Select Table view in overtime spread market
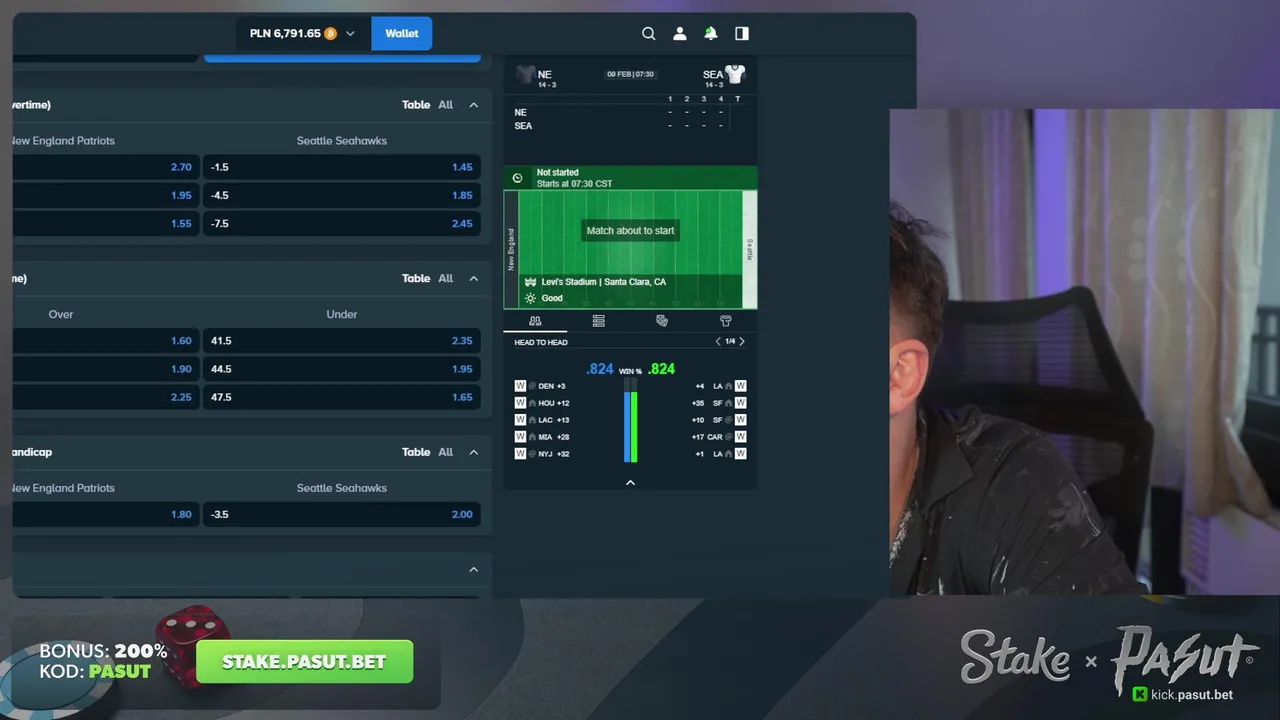Screen dimensions: 1280x720 416,105
